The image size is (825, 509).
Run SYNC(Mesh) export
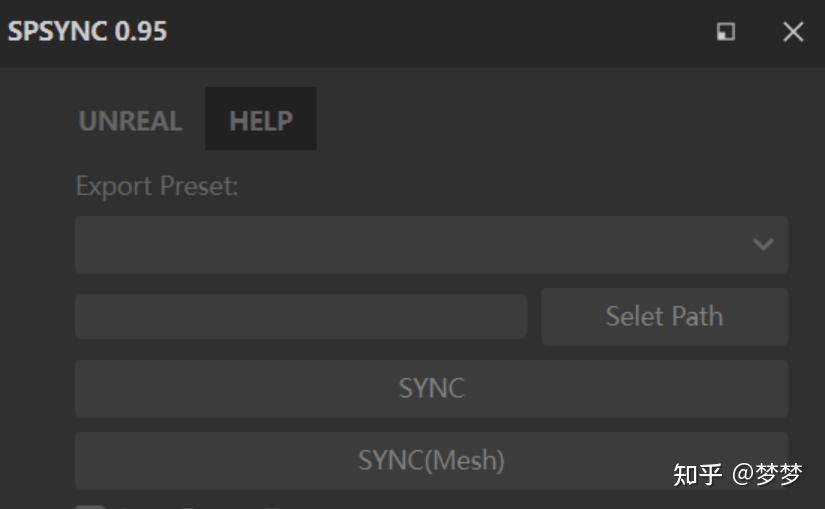431,460
